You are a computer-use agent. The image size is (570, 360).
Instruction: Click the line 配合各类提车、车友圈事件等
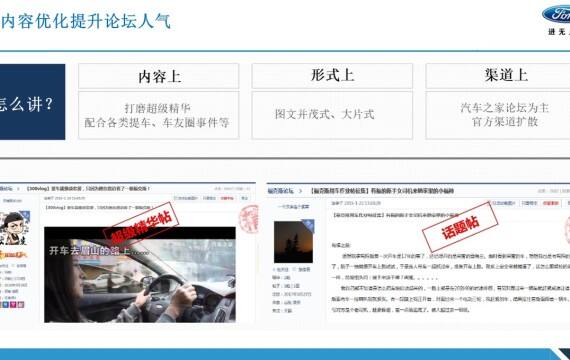[157, 123]
